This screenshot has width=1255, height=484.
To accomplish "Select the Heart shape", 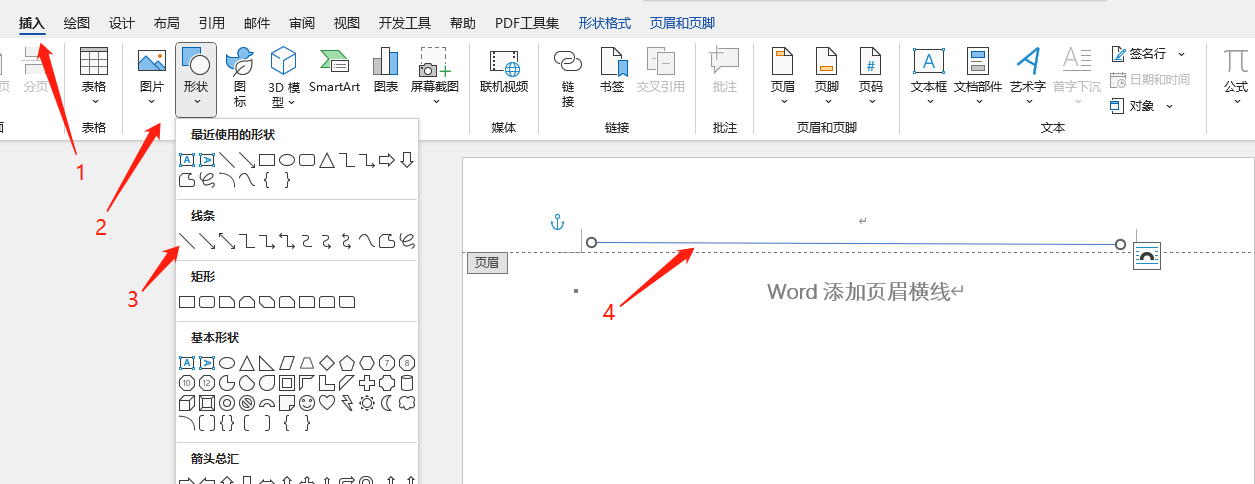I will [x=327, y=403].
